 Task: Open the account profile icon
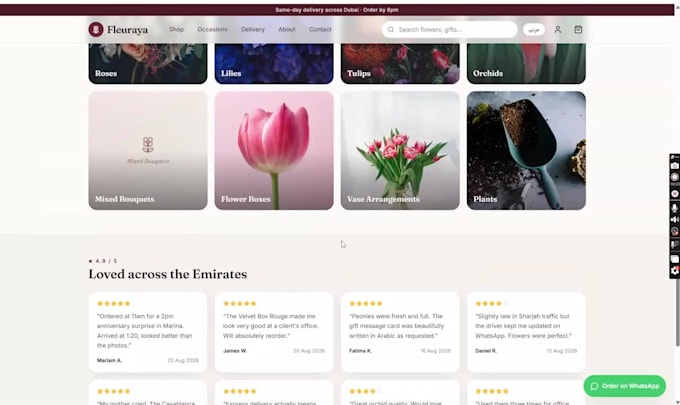(x=558, y=29)
